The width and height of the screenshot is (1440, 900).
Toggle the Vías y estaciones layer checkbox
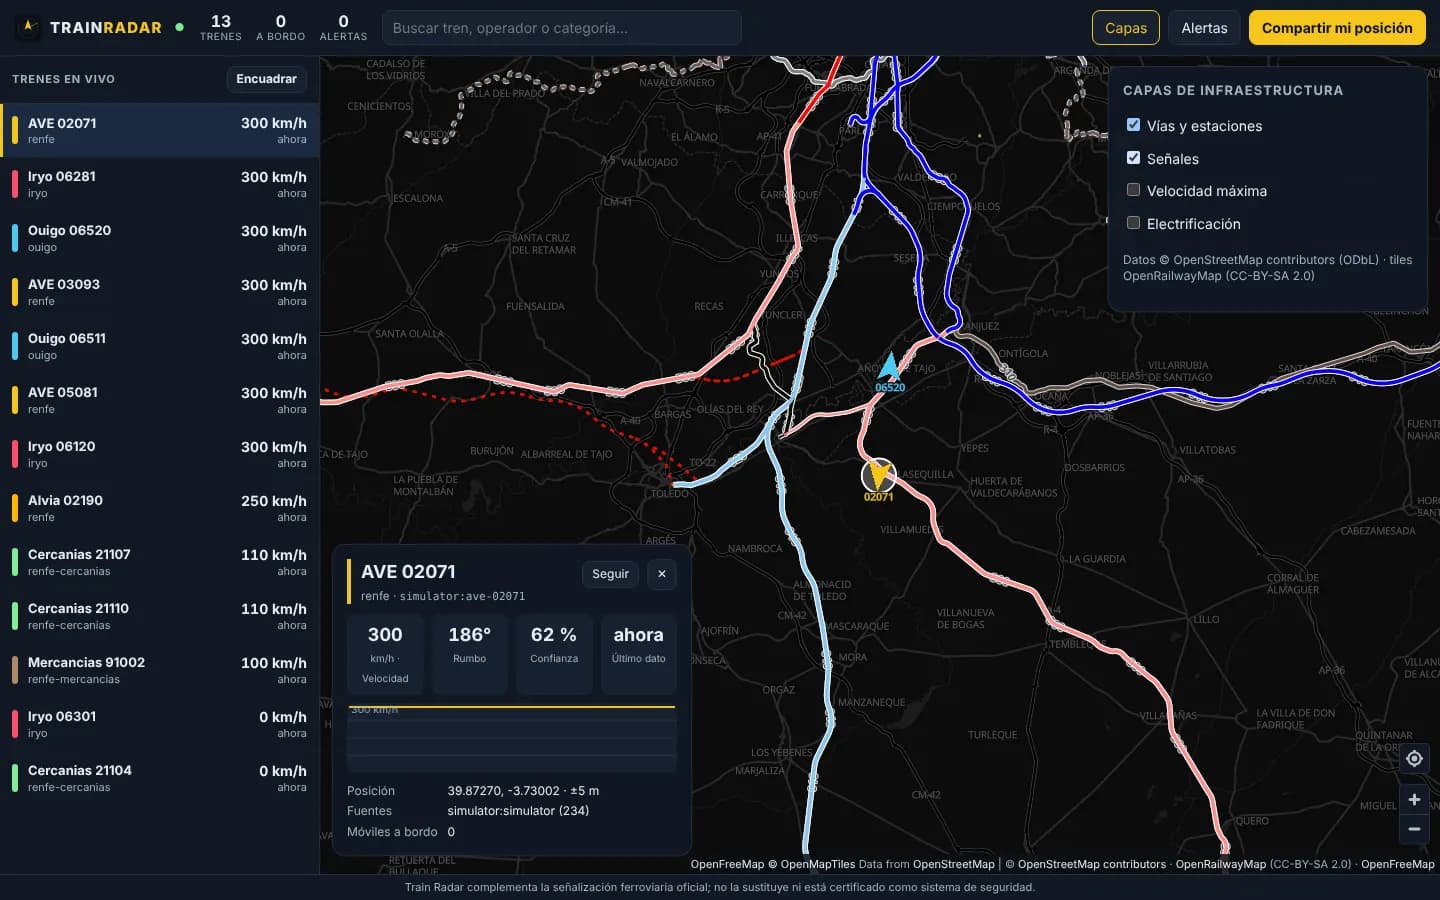pyautogui.click(x=1133, y=125)
